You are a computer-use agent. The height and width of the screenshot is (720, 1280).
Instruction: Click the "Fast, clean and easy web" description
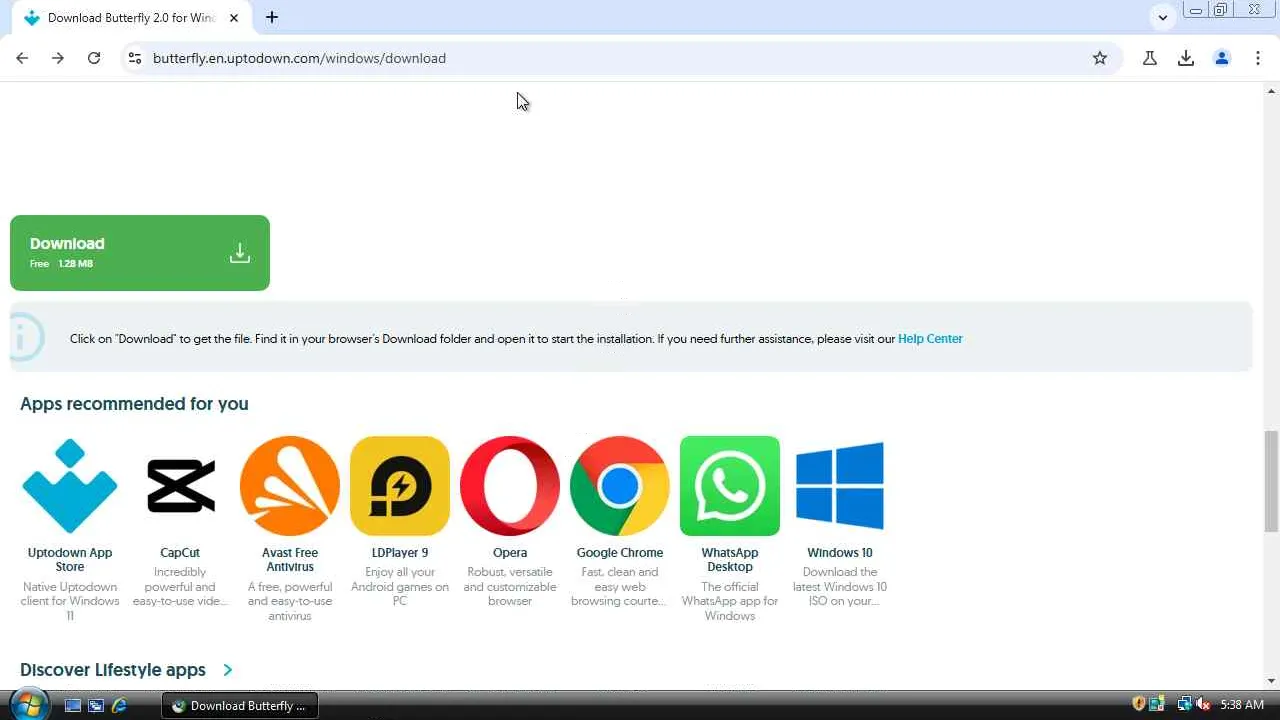tap(620, 587)
